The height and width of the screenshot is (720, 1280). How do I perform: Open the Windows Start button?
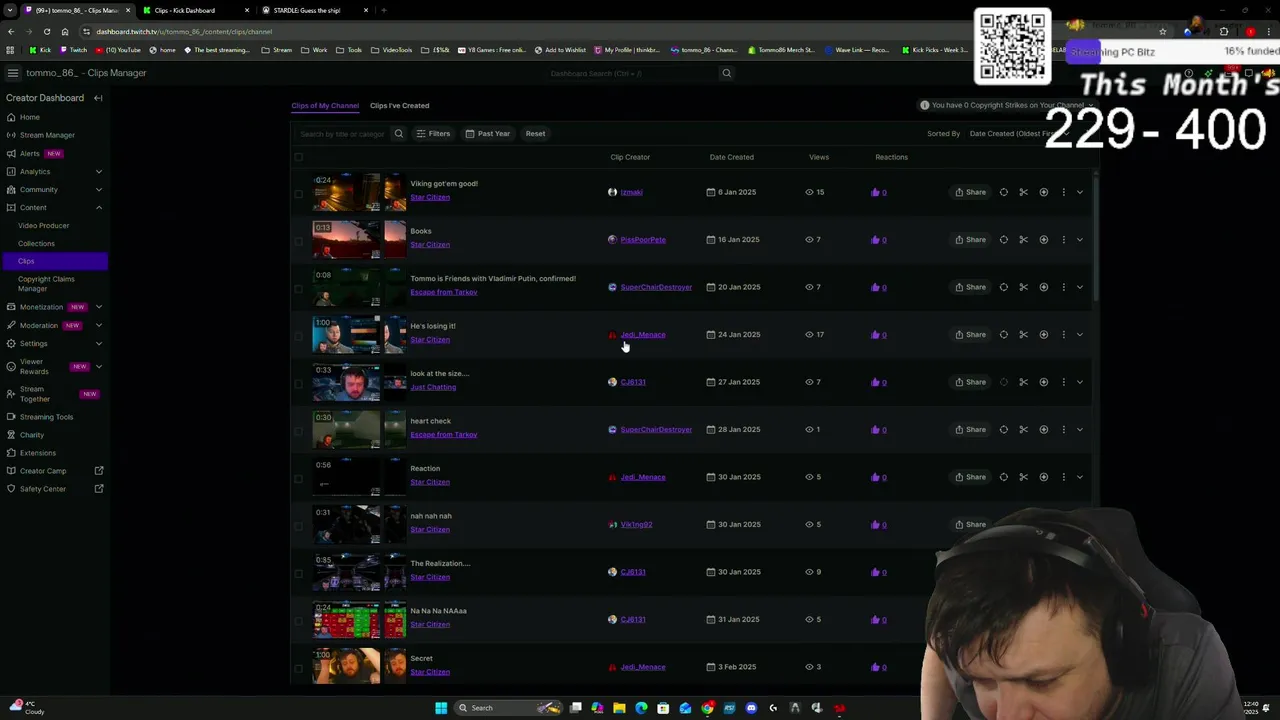pos(441,708)
